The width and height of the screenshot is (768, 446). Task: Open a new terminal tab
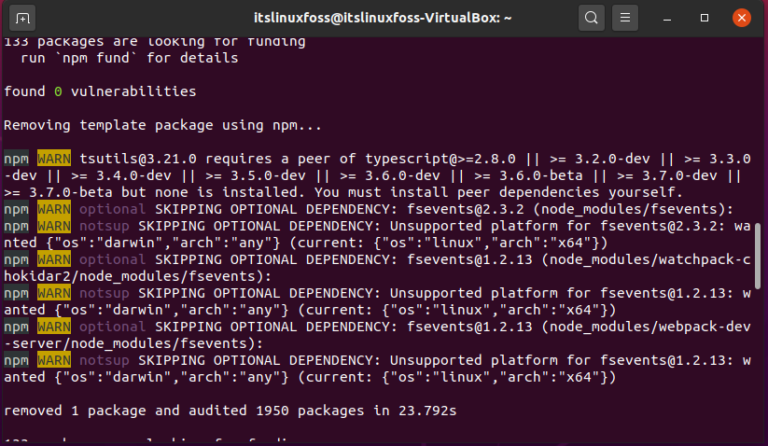click(22, 17)
